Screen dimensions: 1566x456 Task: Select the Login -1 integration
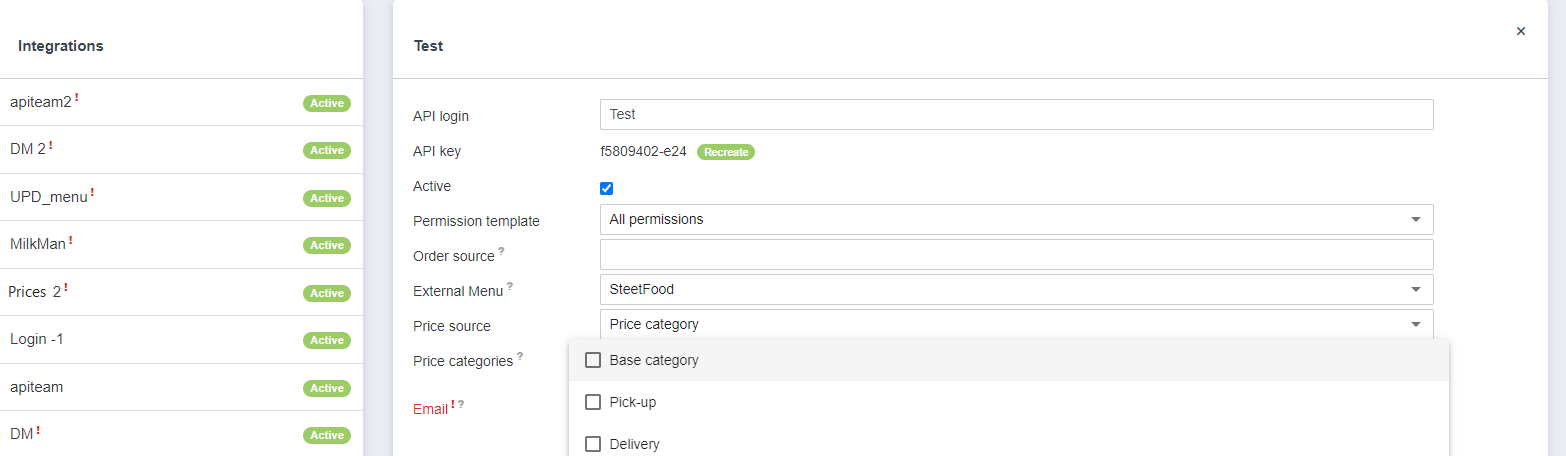tap(37, 339)
